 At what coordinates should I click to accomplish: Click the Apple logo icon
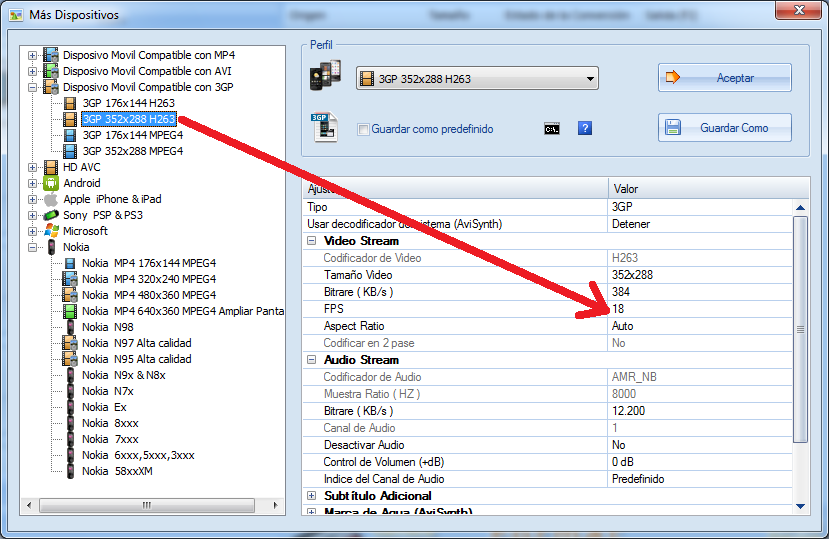(51, 199)
